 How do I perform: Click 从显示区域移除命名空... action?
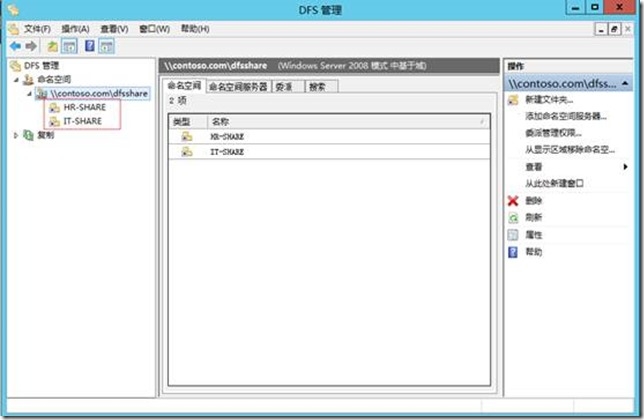point(570,150)
